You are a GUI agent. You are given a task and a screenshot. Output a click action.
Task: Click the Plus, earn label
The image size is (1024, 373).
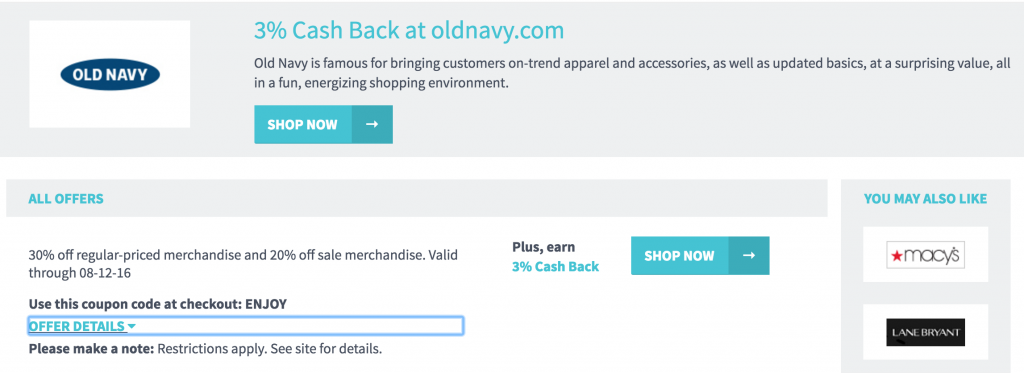[x=544, y=248]
